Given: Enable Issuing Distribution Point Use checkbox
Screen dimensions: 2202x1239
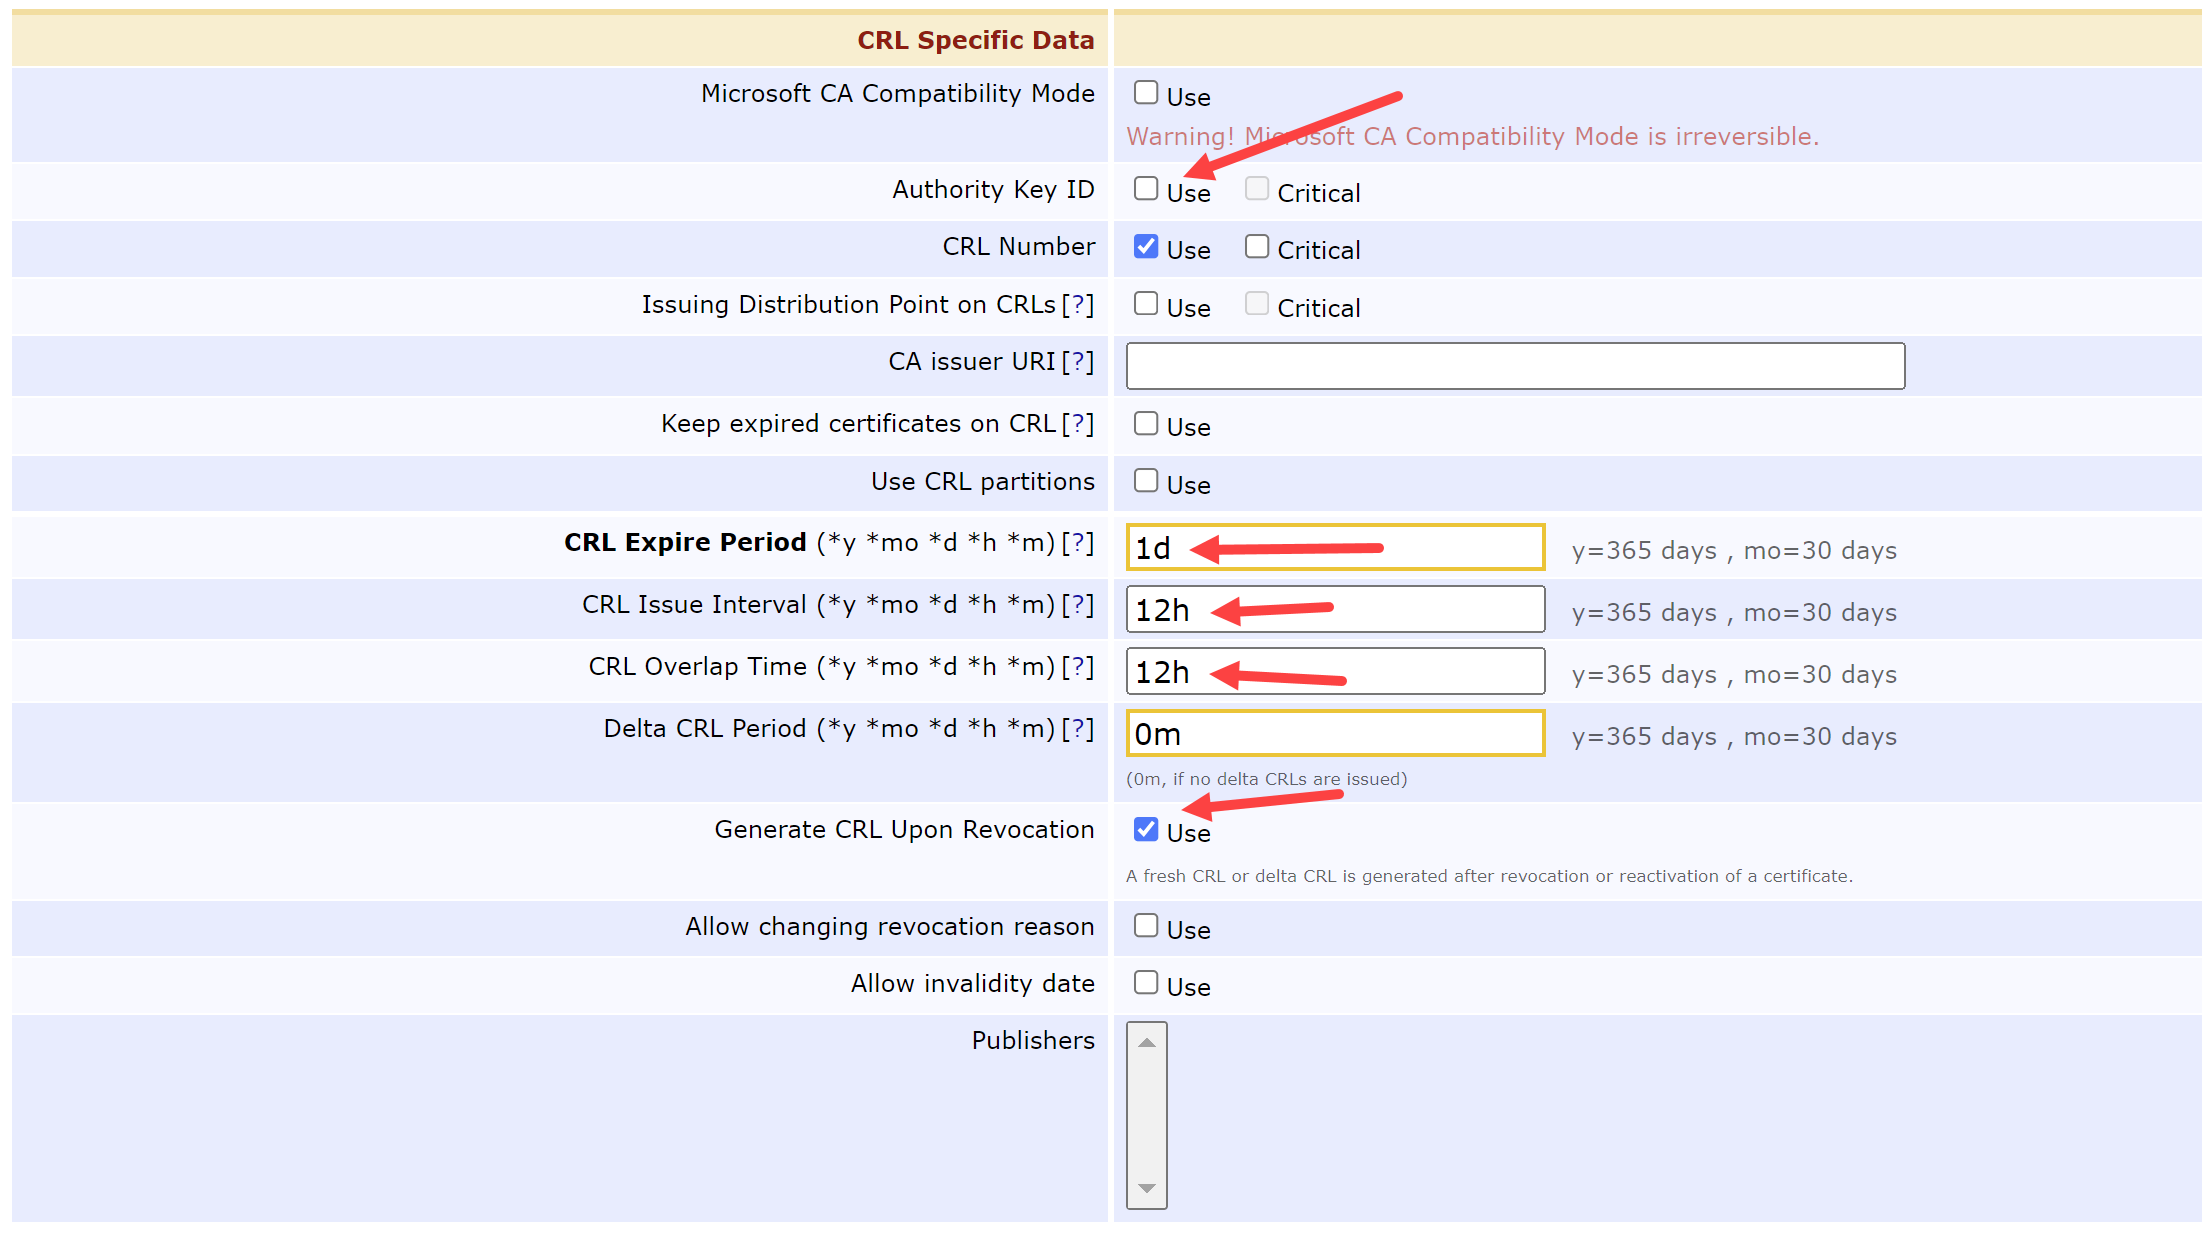Looking at the screenshot, I should [1146, 304].
